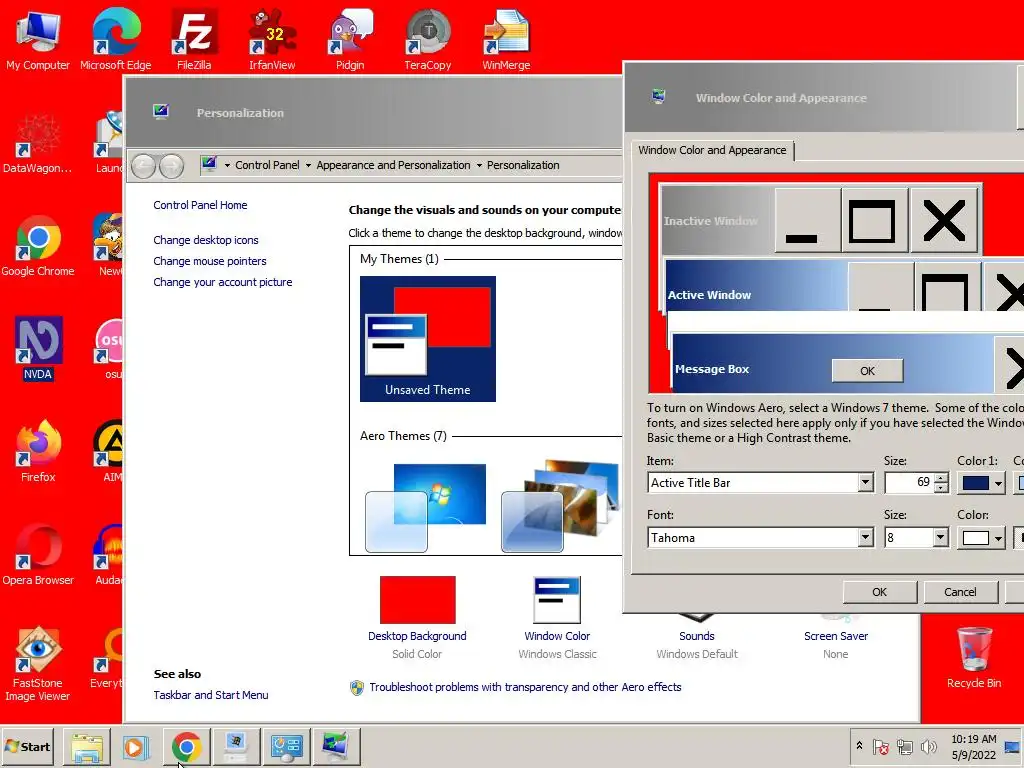Launch Pidgin desktop shortcut
The height and width of the screenshot is (768, 1024).
[350, 40]
